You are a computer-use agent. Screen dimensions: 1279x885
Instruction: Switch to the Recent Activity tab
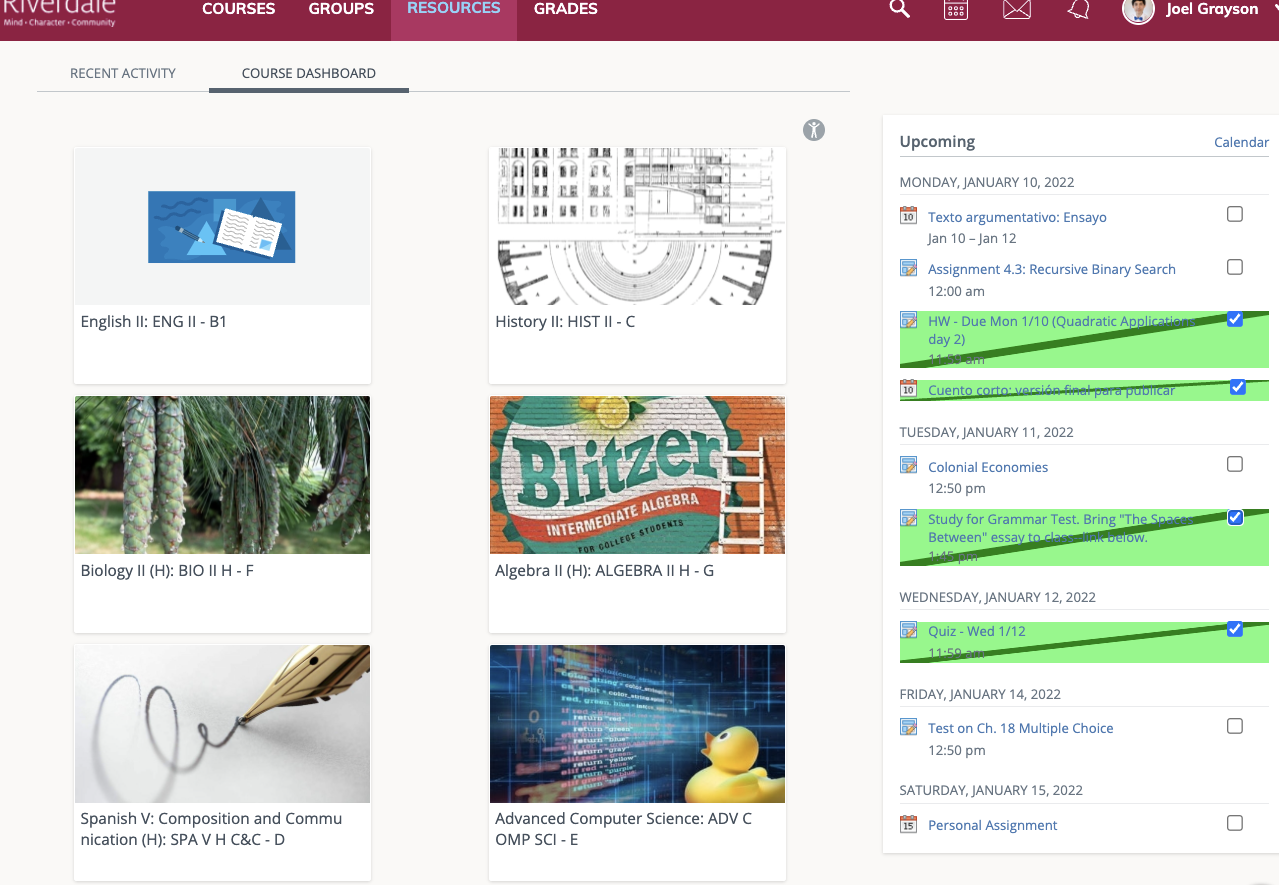tap(123, 73)
